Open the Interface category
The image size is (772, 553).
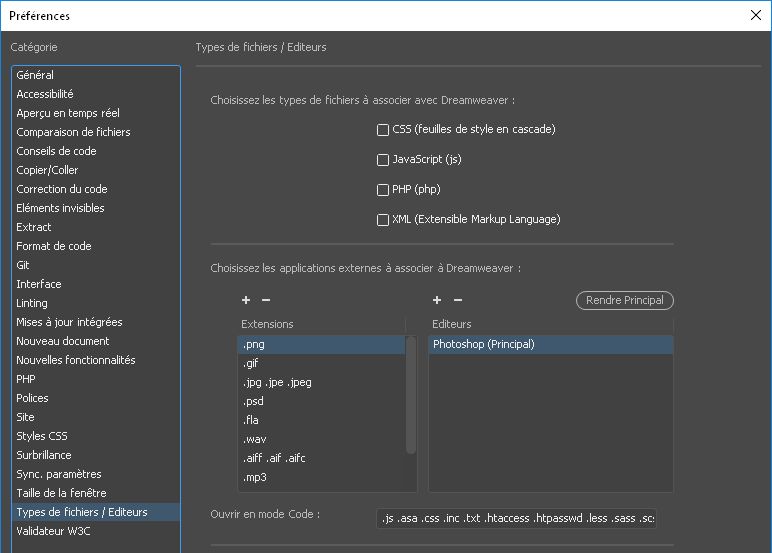coord(96,284)
